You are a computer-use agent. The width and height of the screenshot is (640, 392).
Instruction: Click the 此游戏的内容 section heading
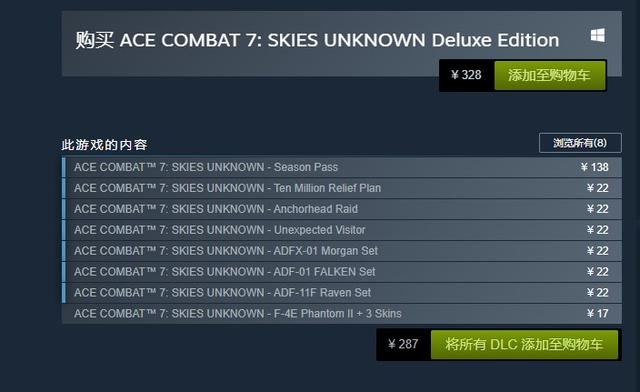pyautogui.click(x=104, y=145)
